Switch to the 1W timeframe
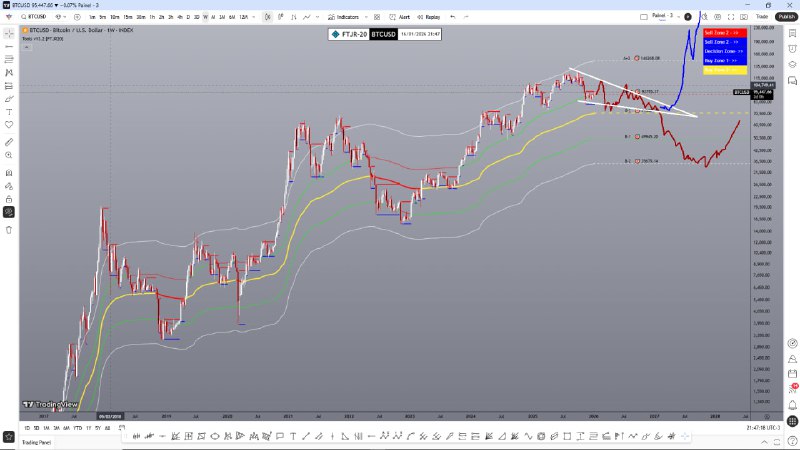Screen dimensions: 800x450 [204, 17]
